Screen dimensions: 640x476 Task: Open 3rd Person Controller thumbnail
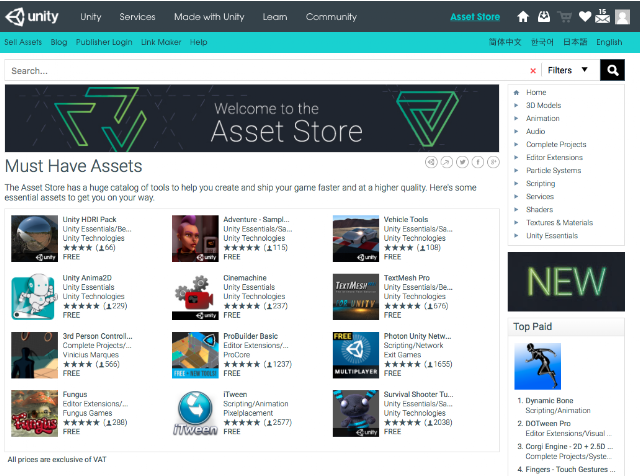[34, 355]
